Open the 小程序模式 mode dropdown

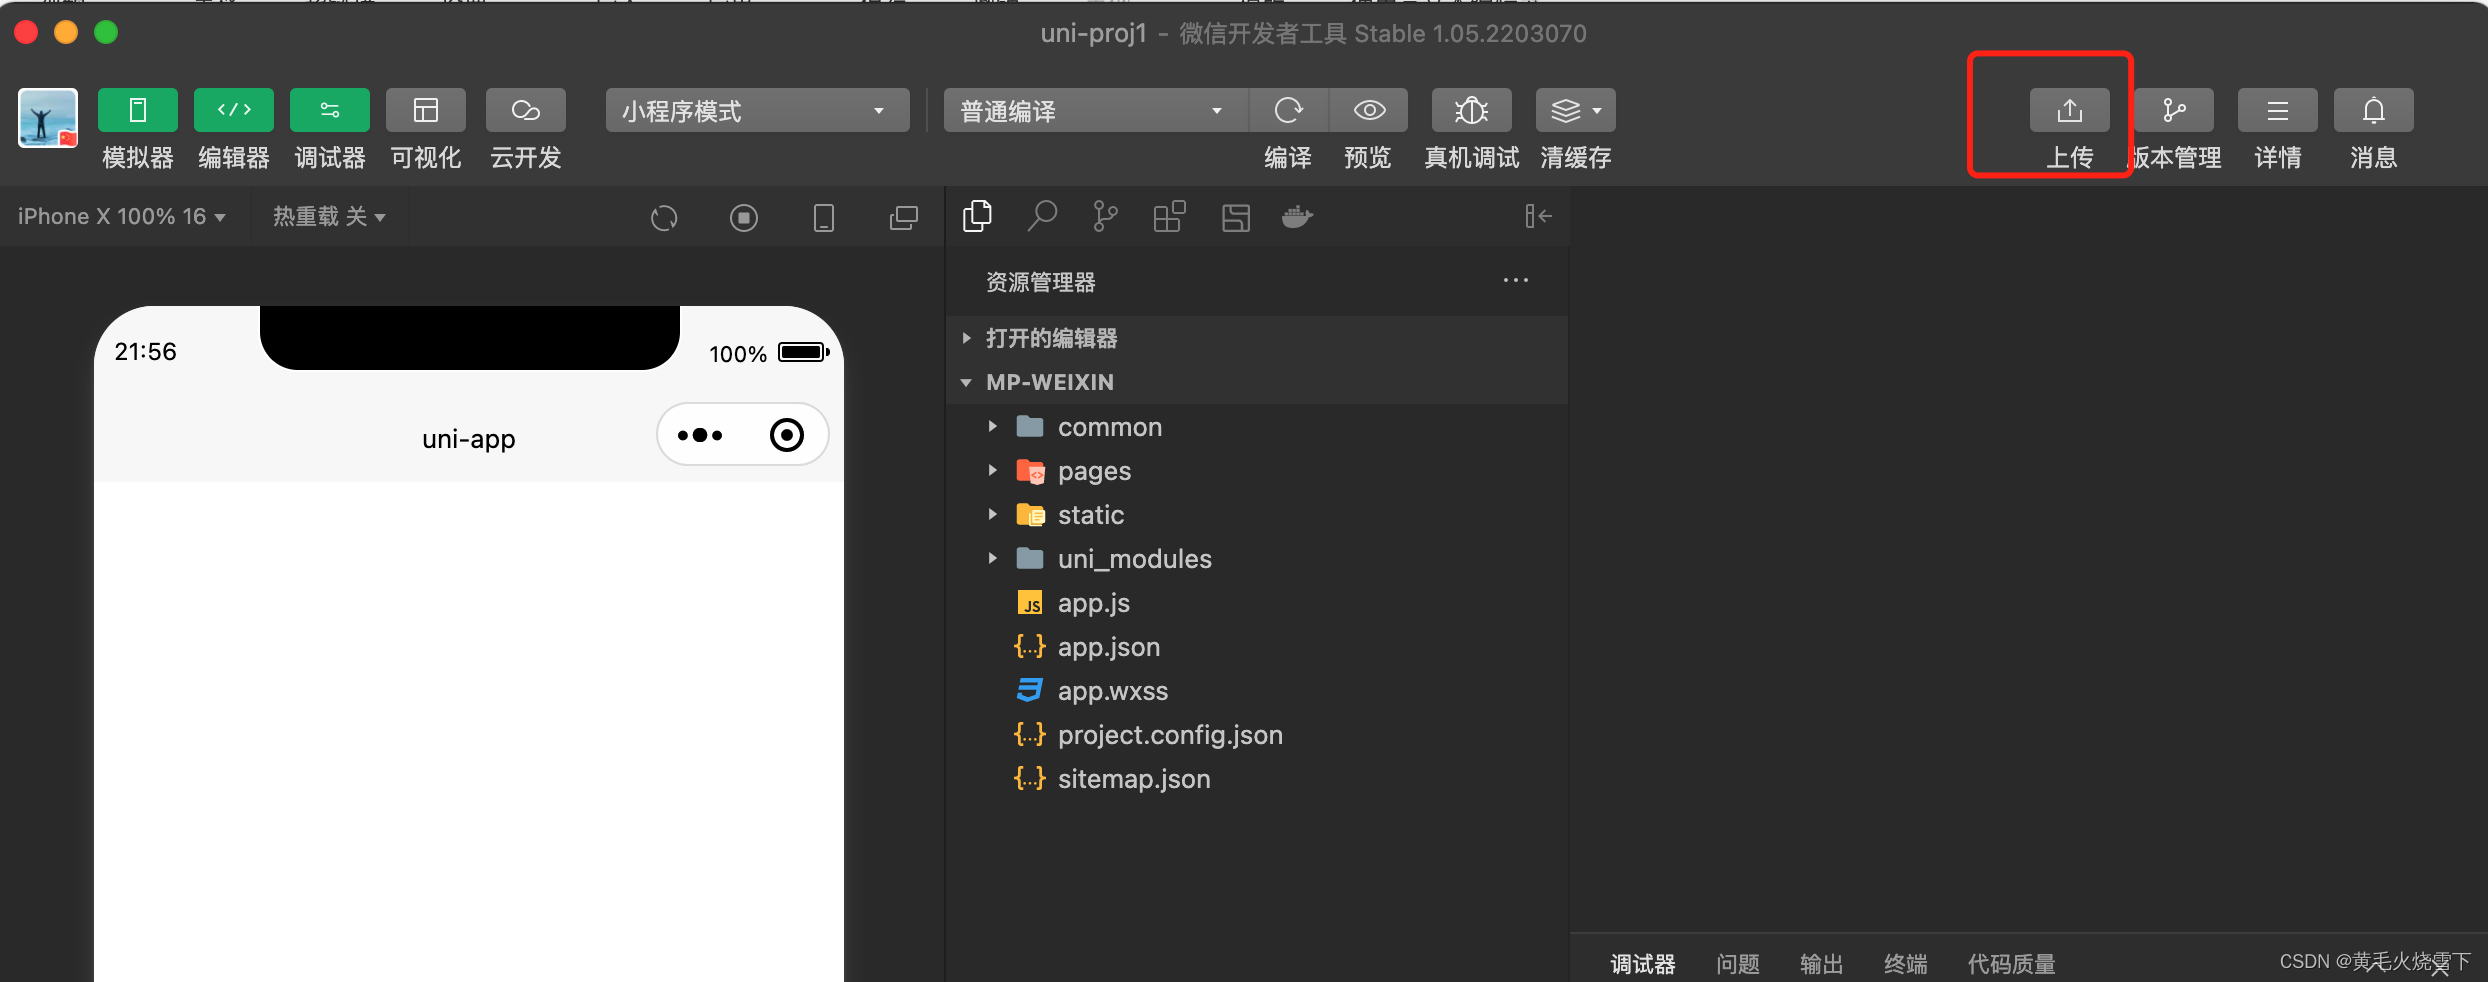[757, 110]
